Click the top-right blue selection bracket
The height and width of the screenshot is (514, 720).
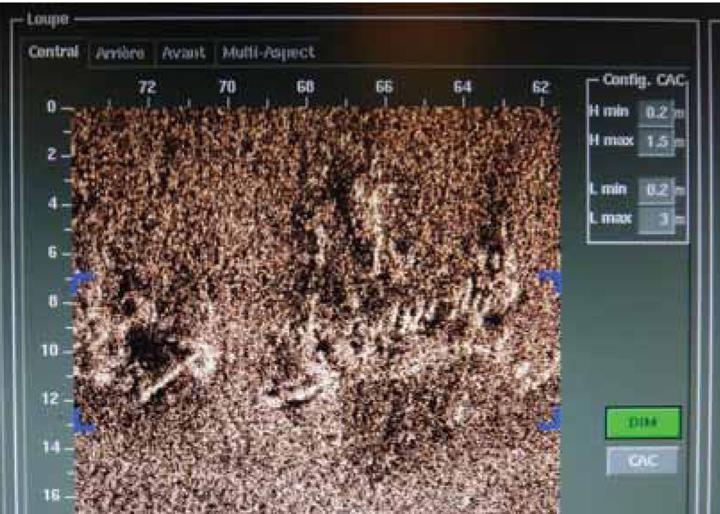click(x=549, y=279)
